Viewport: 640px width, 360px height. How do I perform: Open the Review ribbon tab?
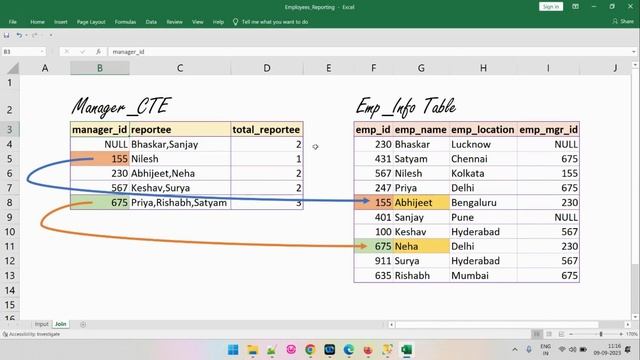[174, 22]
